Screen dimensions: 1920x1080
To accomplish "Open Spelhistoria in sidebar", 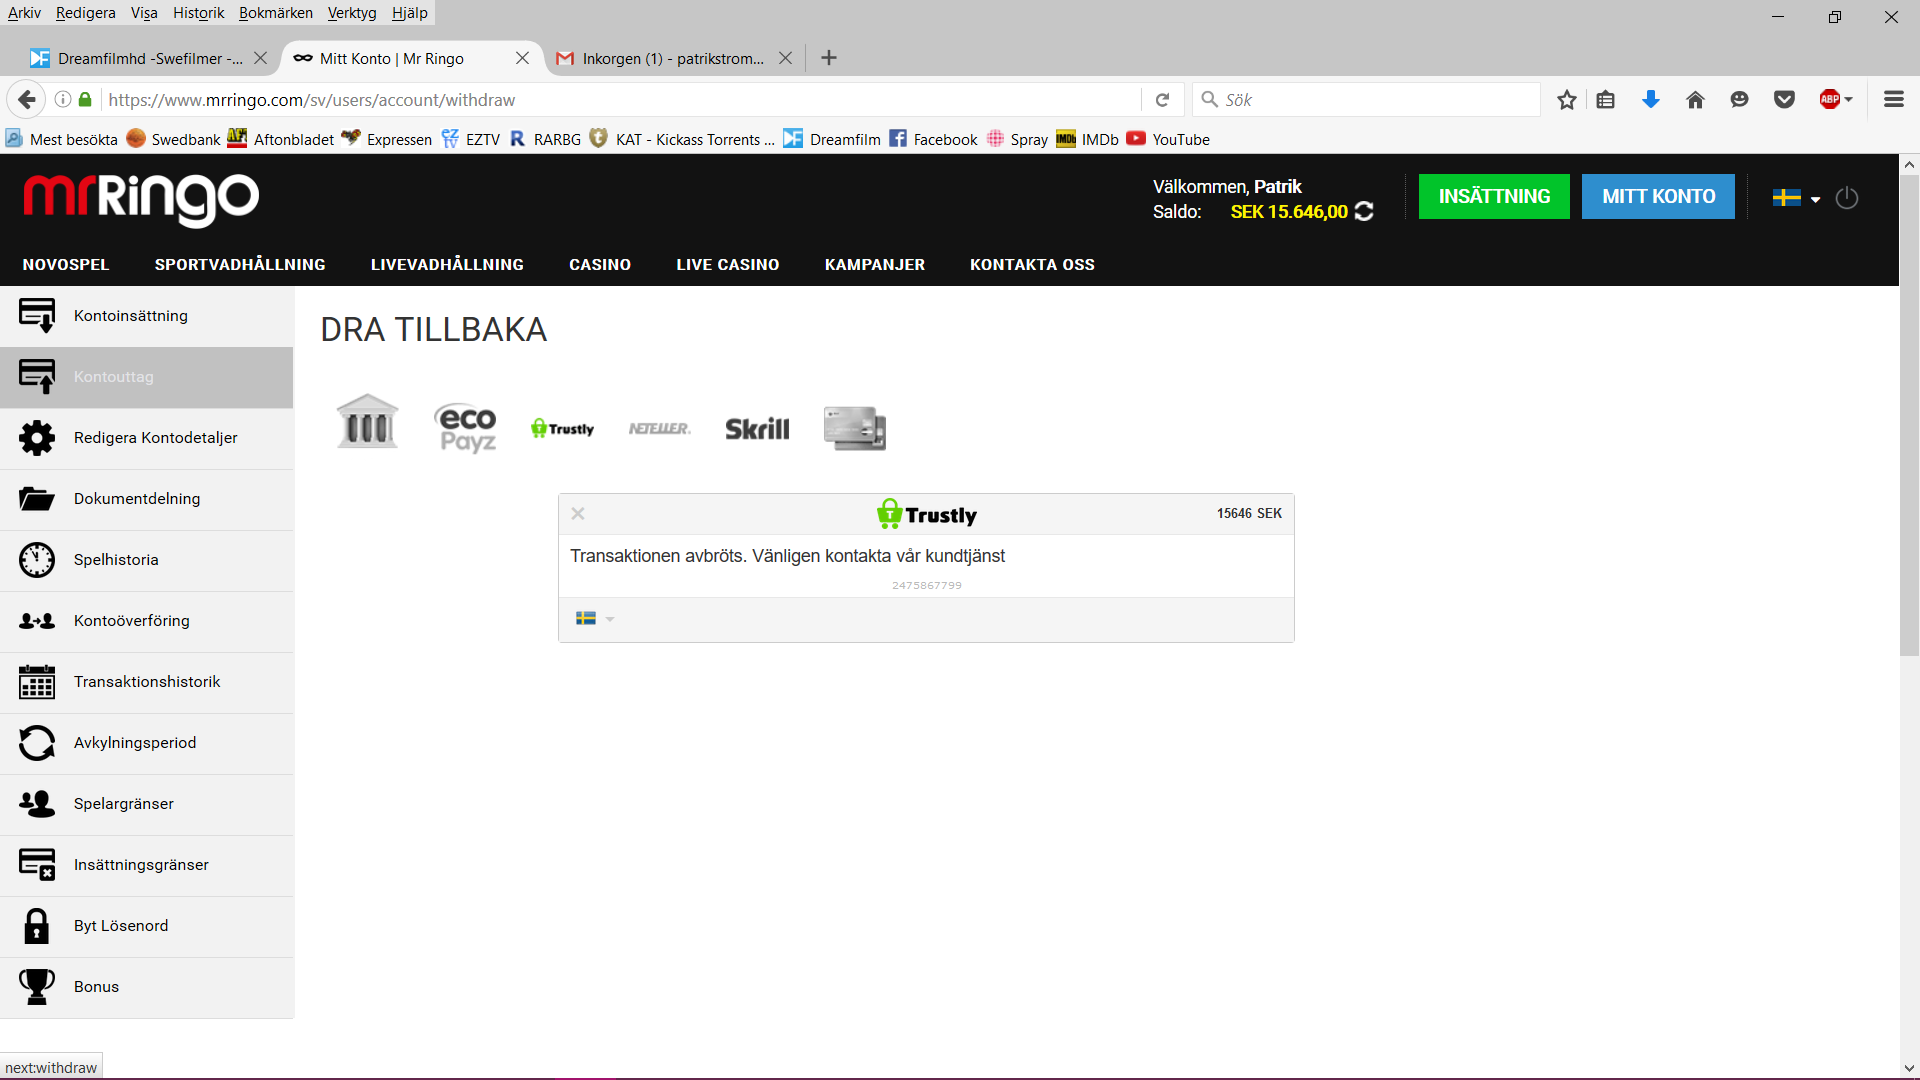I will click(147, 560).
